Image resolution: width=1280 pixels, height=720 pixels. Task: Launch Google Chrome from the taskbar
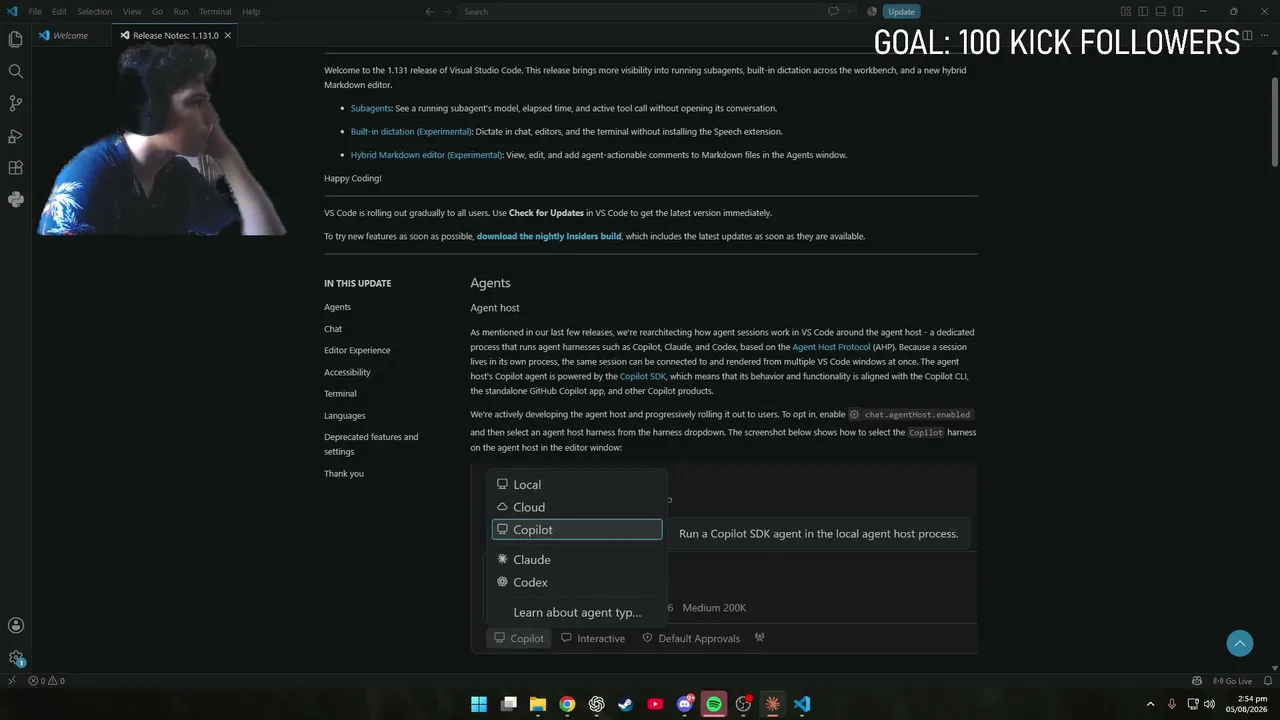[567, 704]
